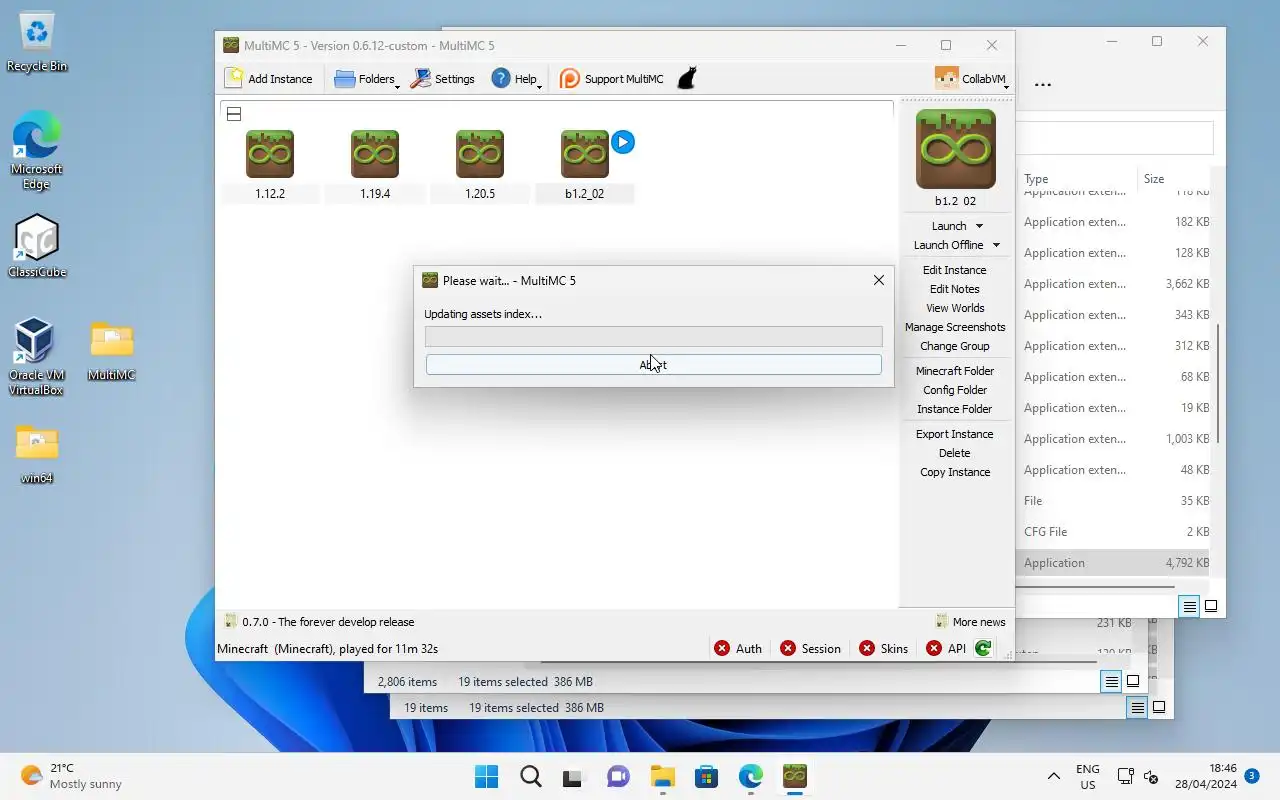Select the Application 4,792 KB row in Explorer
The image size is (1280, 800).
click(x=1116, y=563)
